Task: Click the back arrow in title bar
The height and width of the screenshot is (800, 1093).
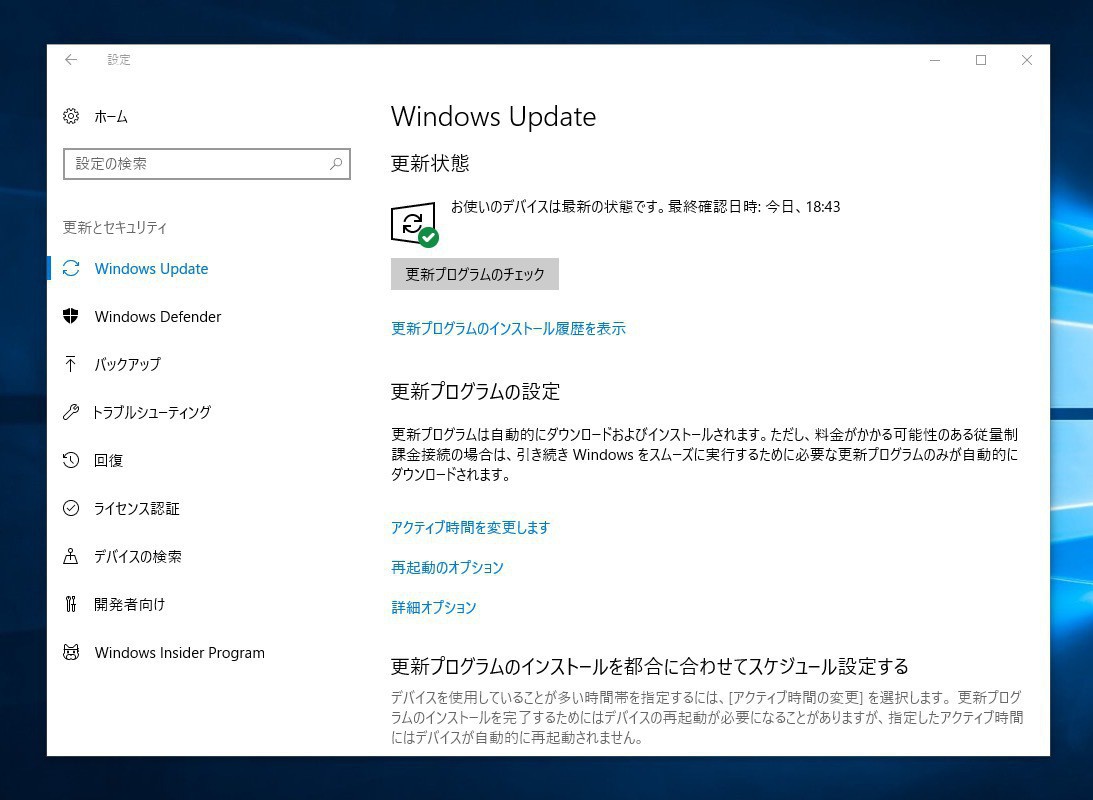Action: [70, 60]
